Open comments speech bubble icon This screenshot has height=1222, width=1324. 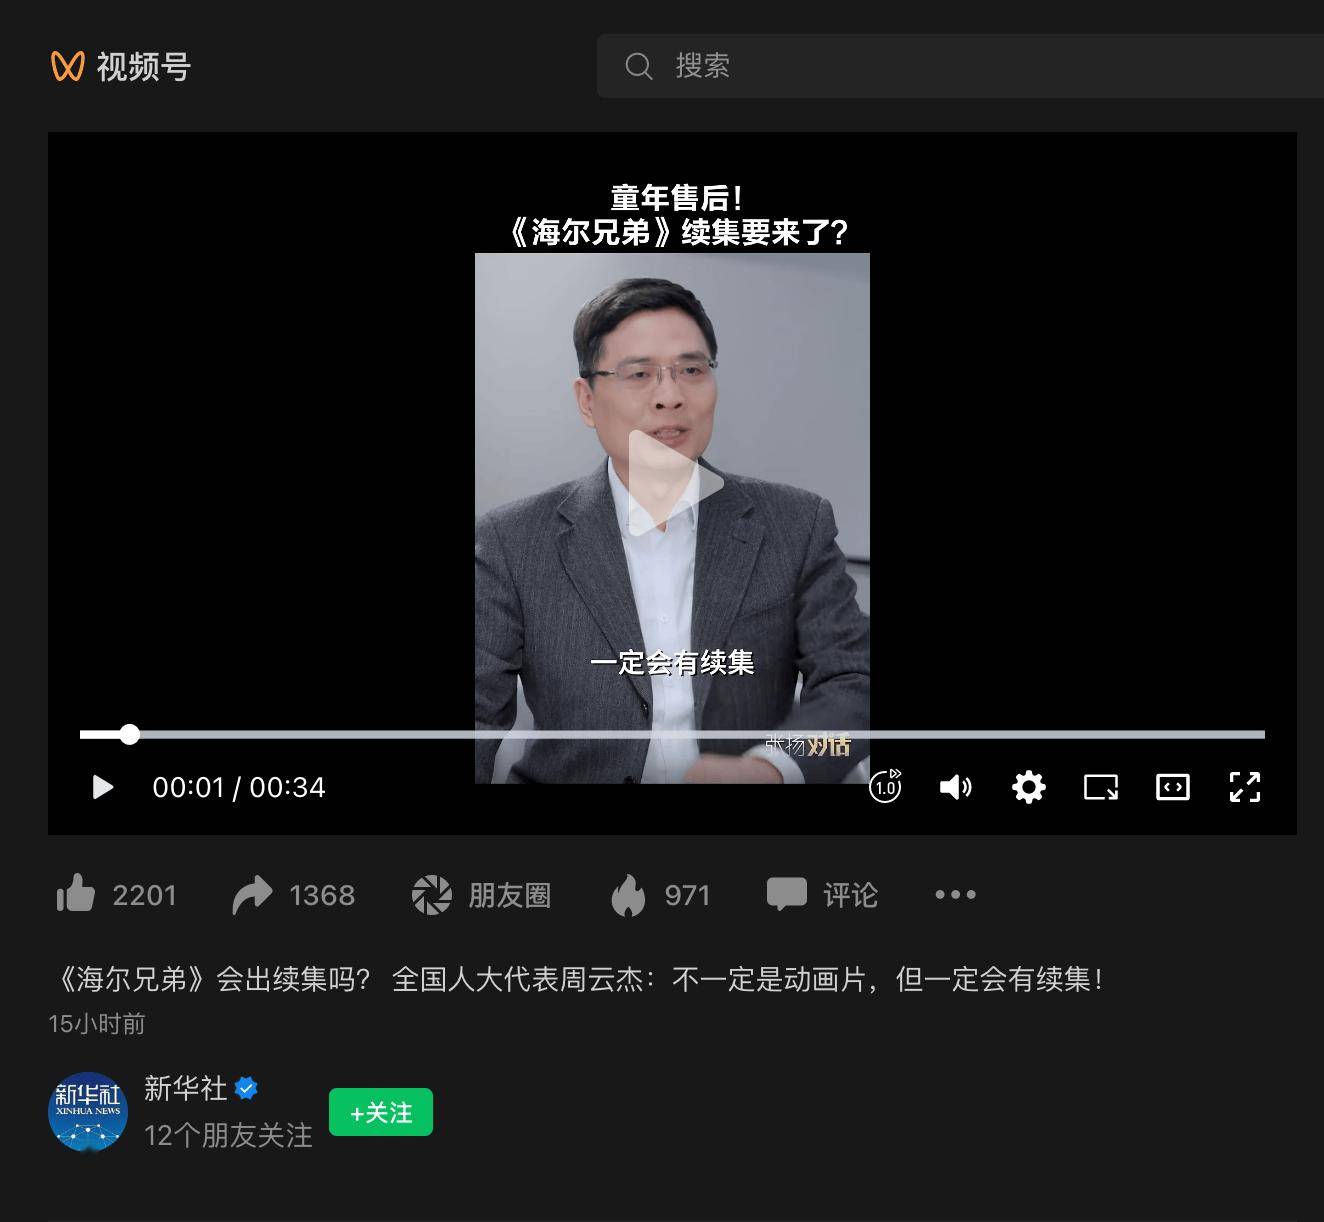786,894
